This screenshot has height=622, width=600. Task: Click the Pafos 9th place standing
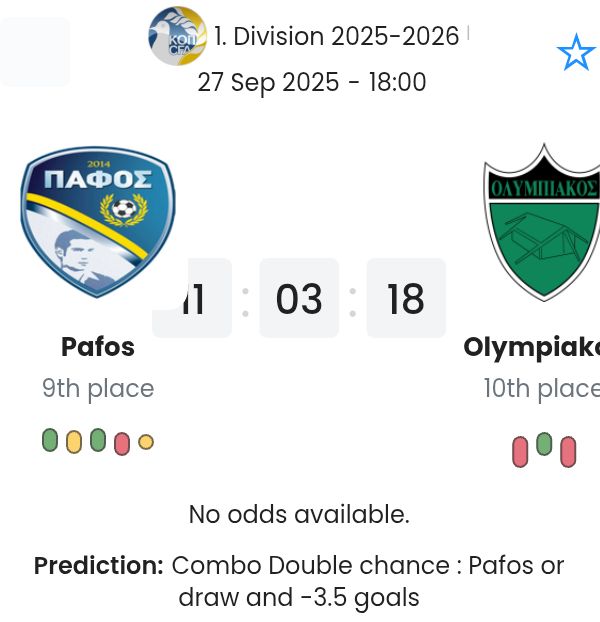tap(98, 388)
